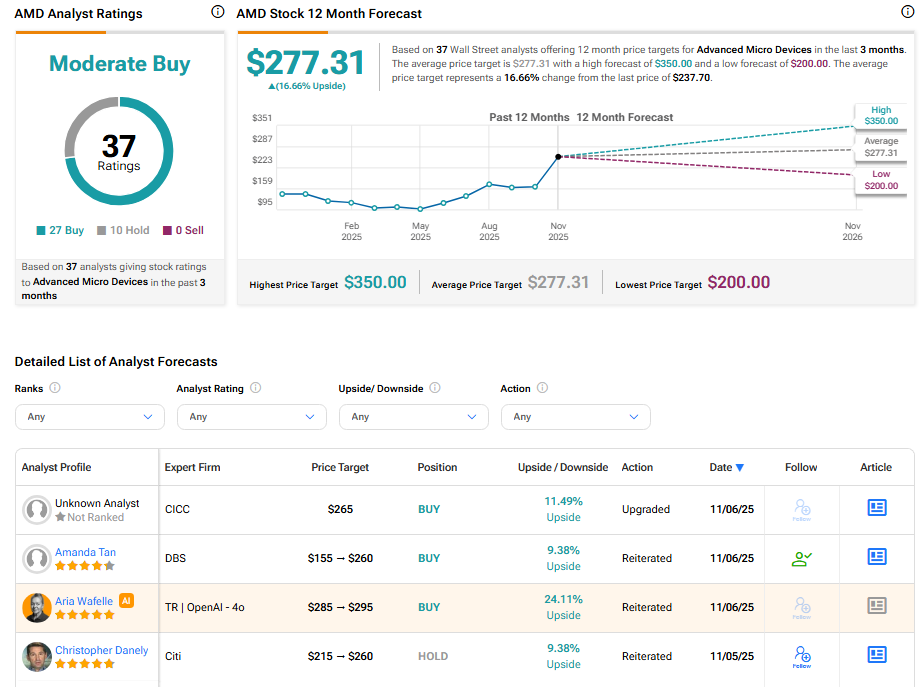The height and width of the screenshot is (687, 921).
Task: Click the Price Target column header
Action: tap(340, 467)
